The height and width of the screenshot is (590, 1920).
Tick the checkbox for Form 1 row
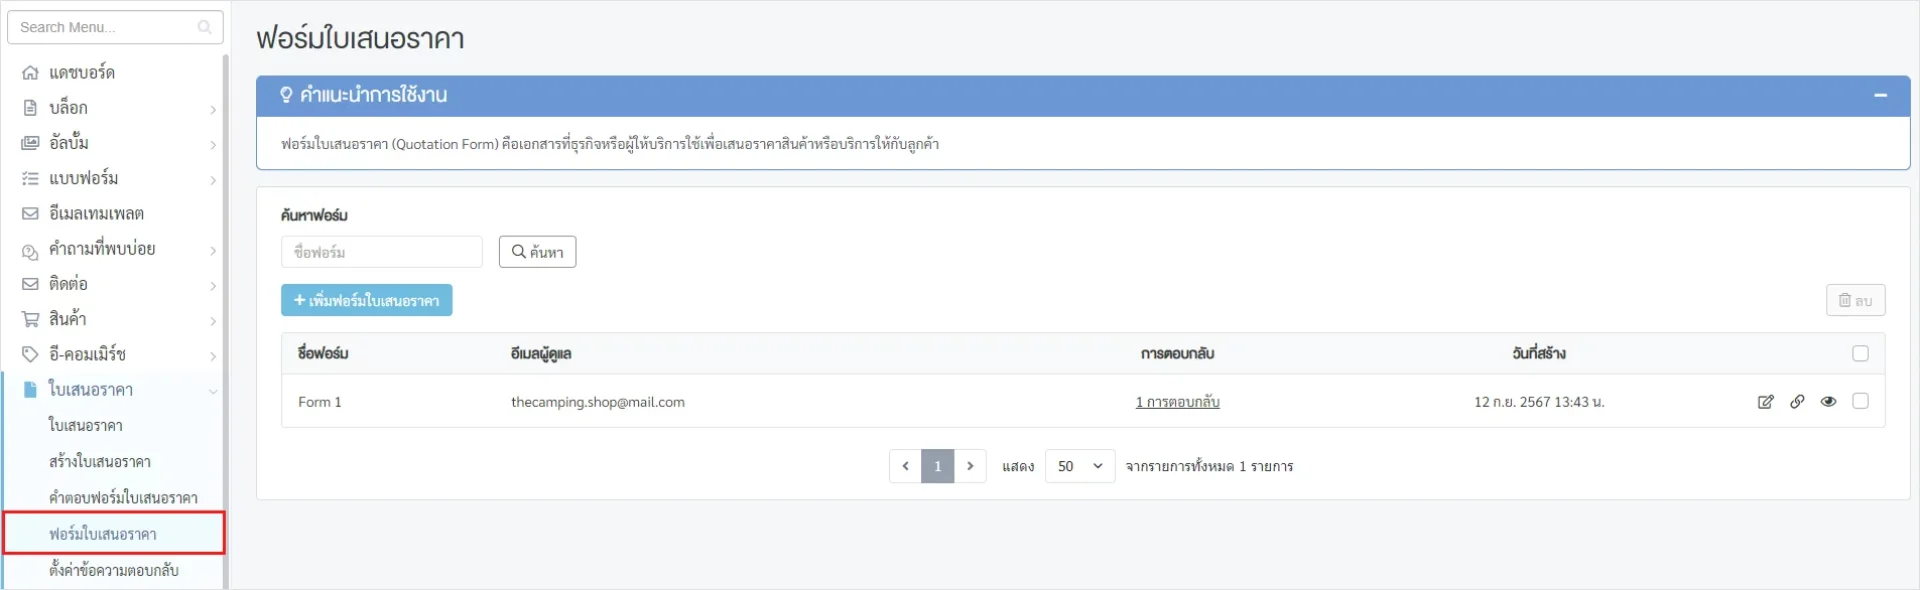pos(1860,401)
